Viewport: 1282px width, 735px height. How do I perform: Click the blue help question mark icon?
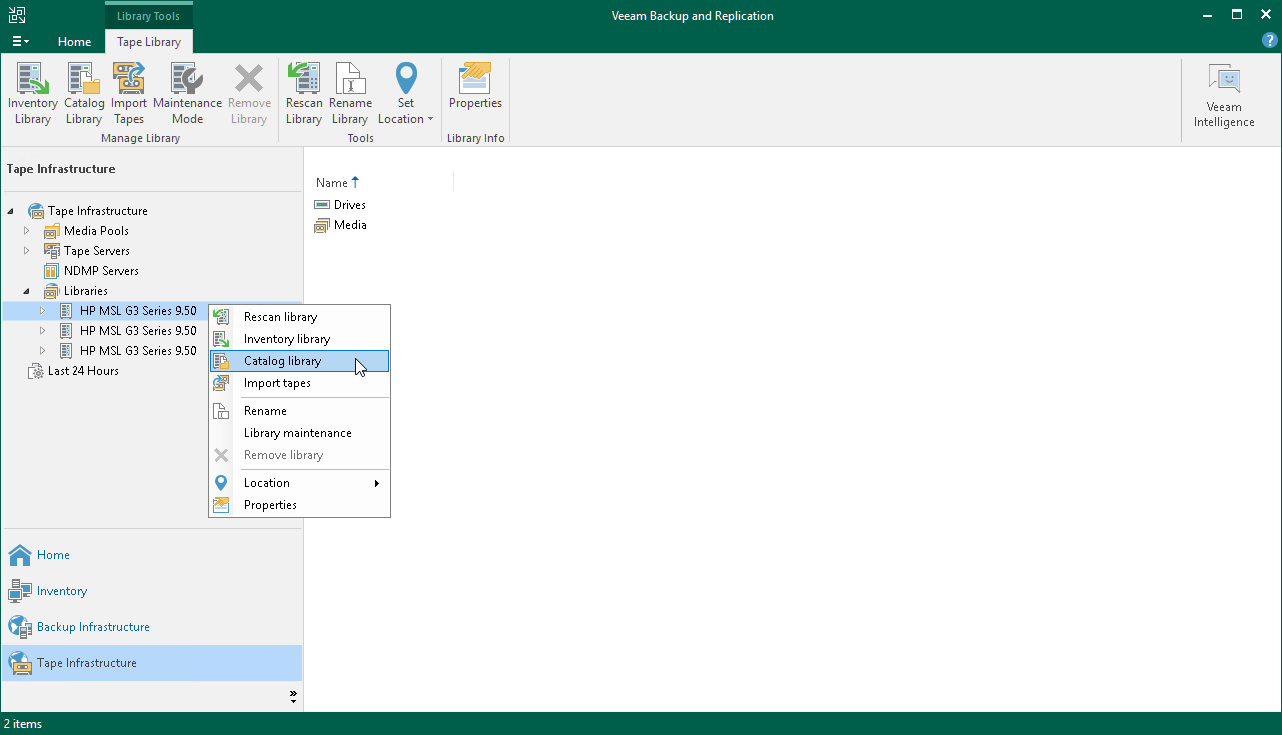click(x=1270, y=41)
